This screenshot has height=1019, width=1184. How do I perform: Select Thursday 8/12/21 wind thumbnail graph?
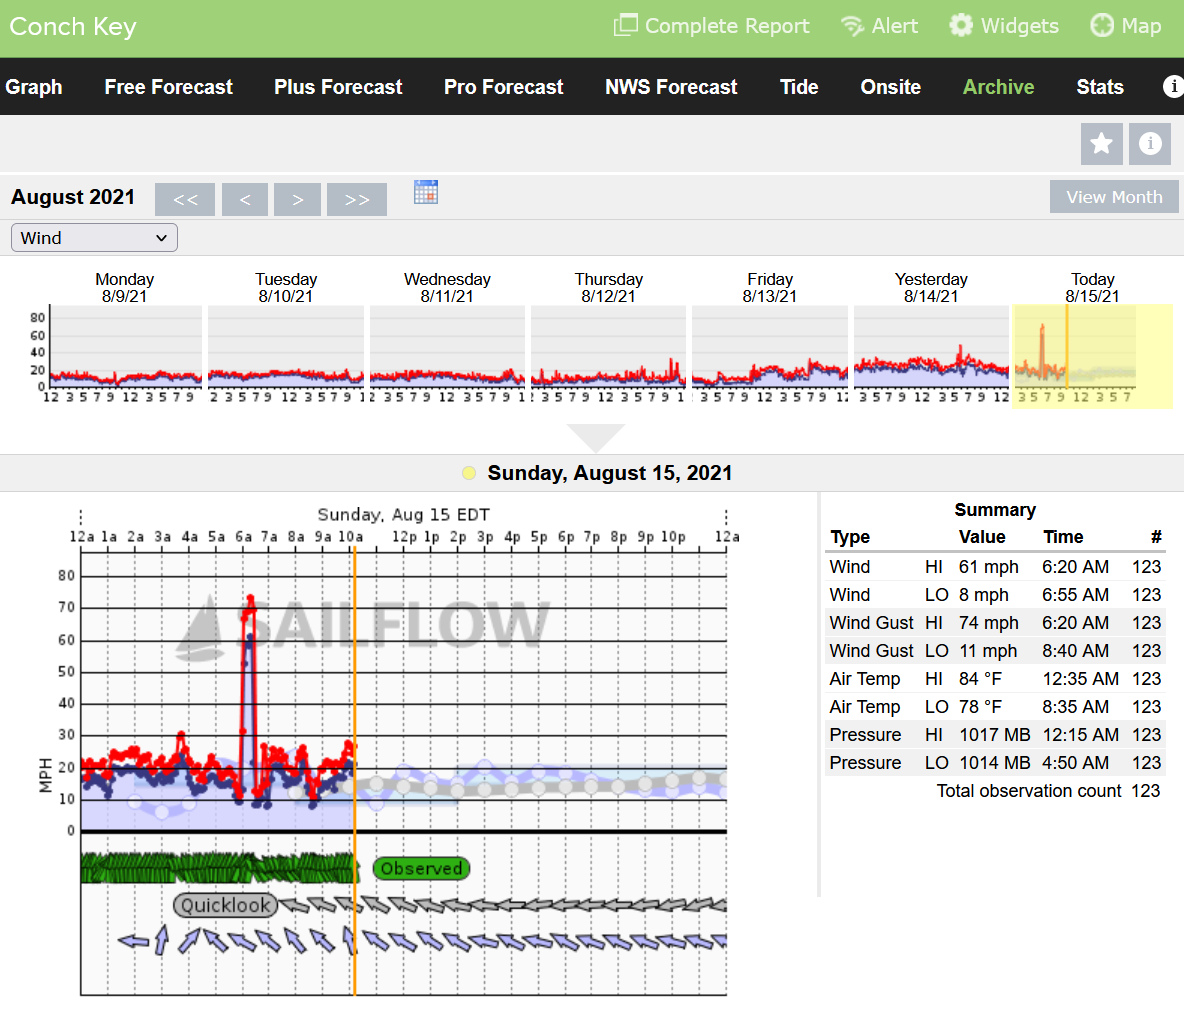[609, 347]
